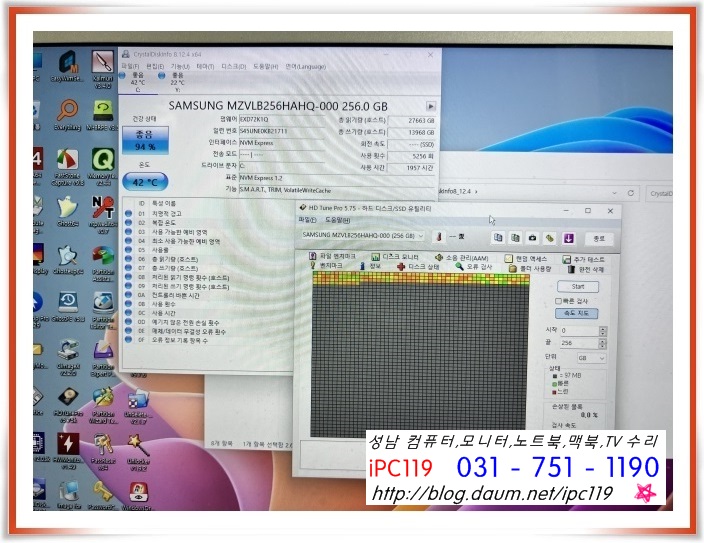Open CrystalDiskInfo 디스크(D) menu
This screenshot has height=543, width=704.
click(x=233, y=66)
